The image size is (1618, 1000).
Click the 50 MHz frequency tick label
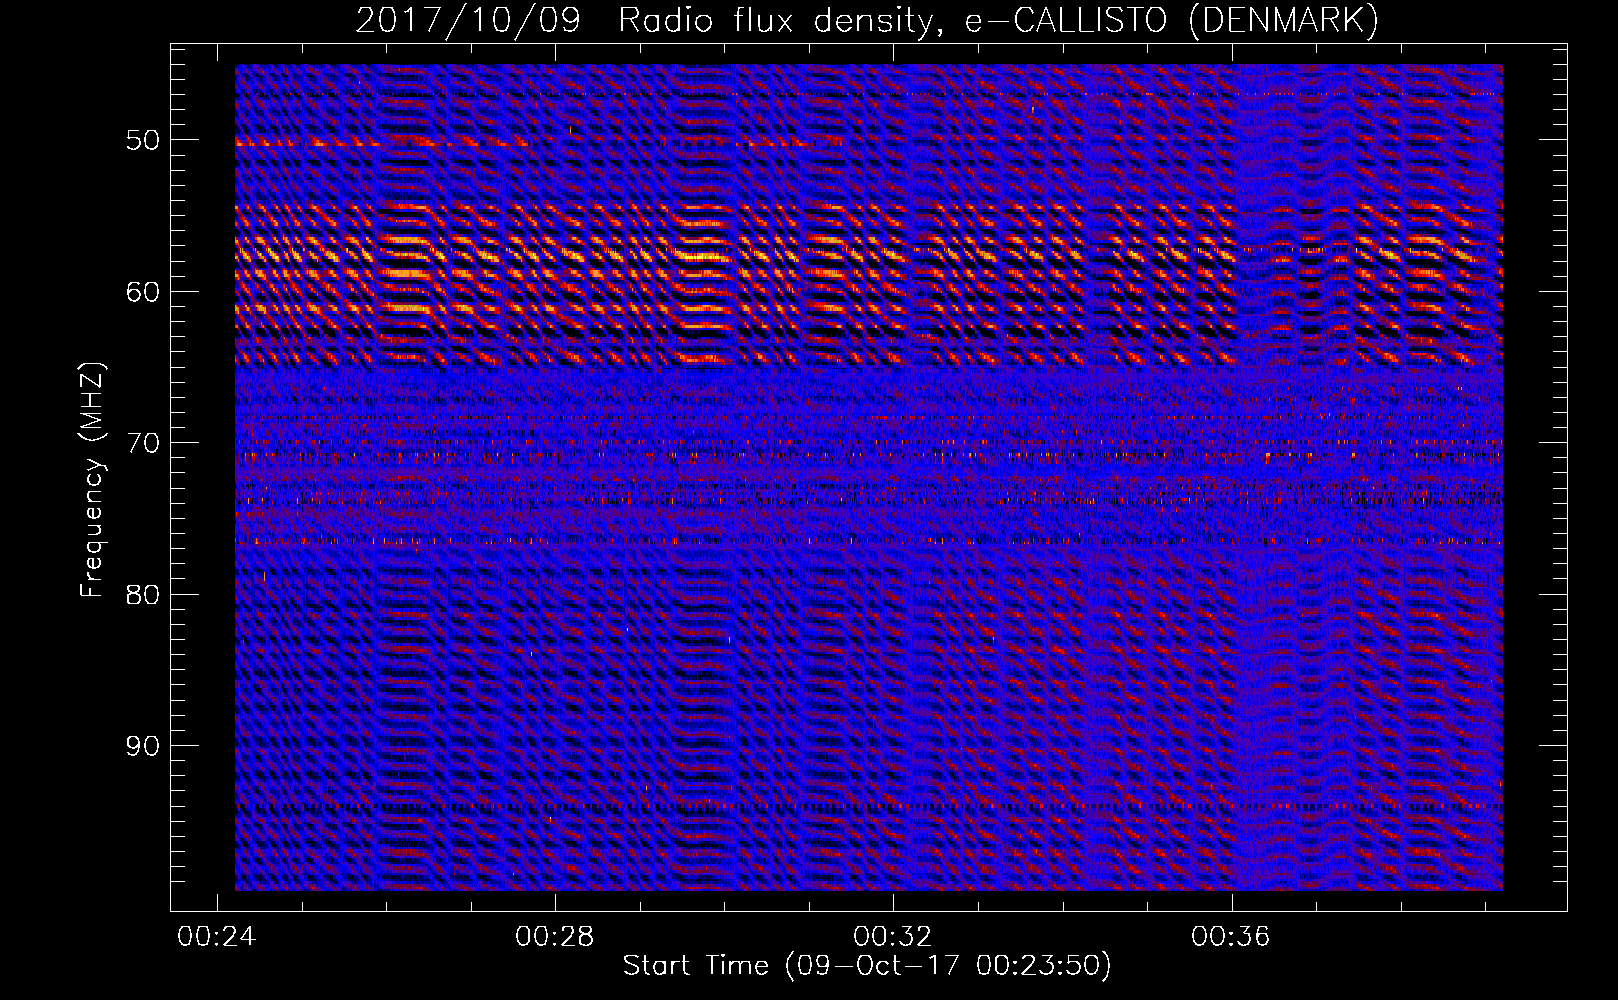(x=143, y=140)
